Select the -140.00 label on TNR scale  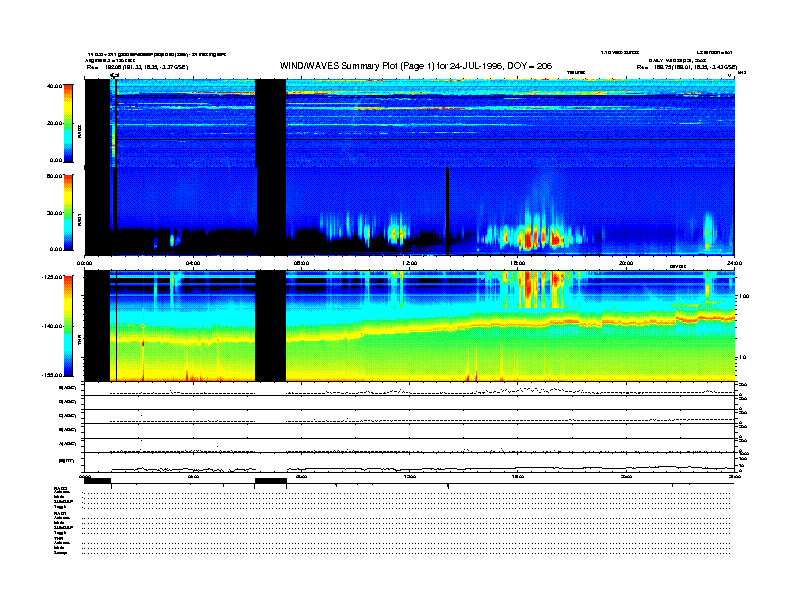(53, 326)
